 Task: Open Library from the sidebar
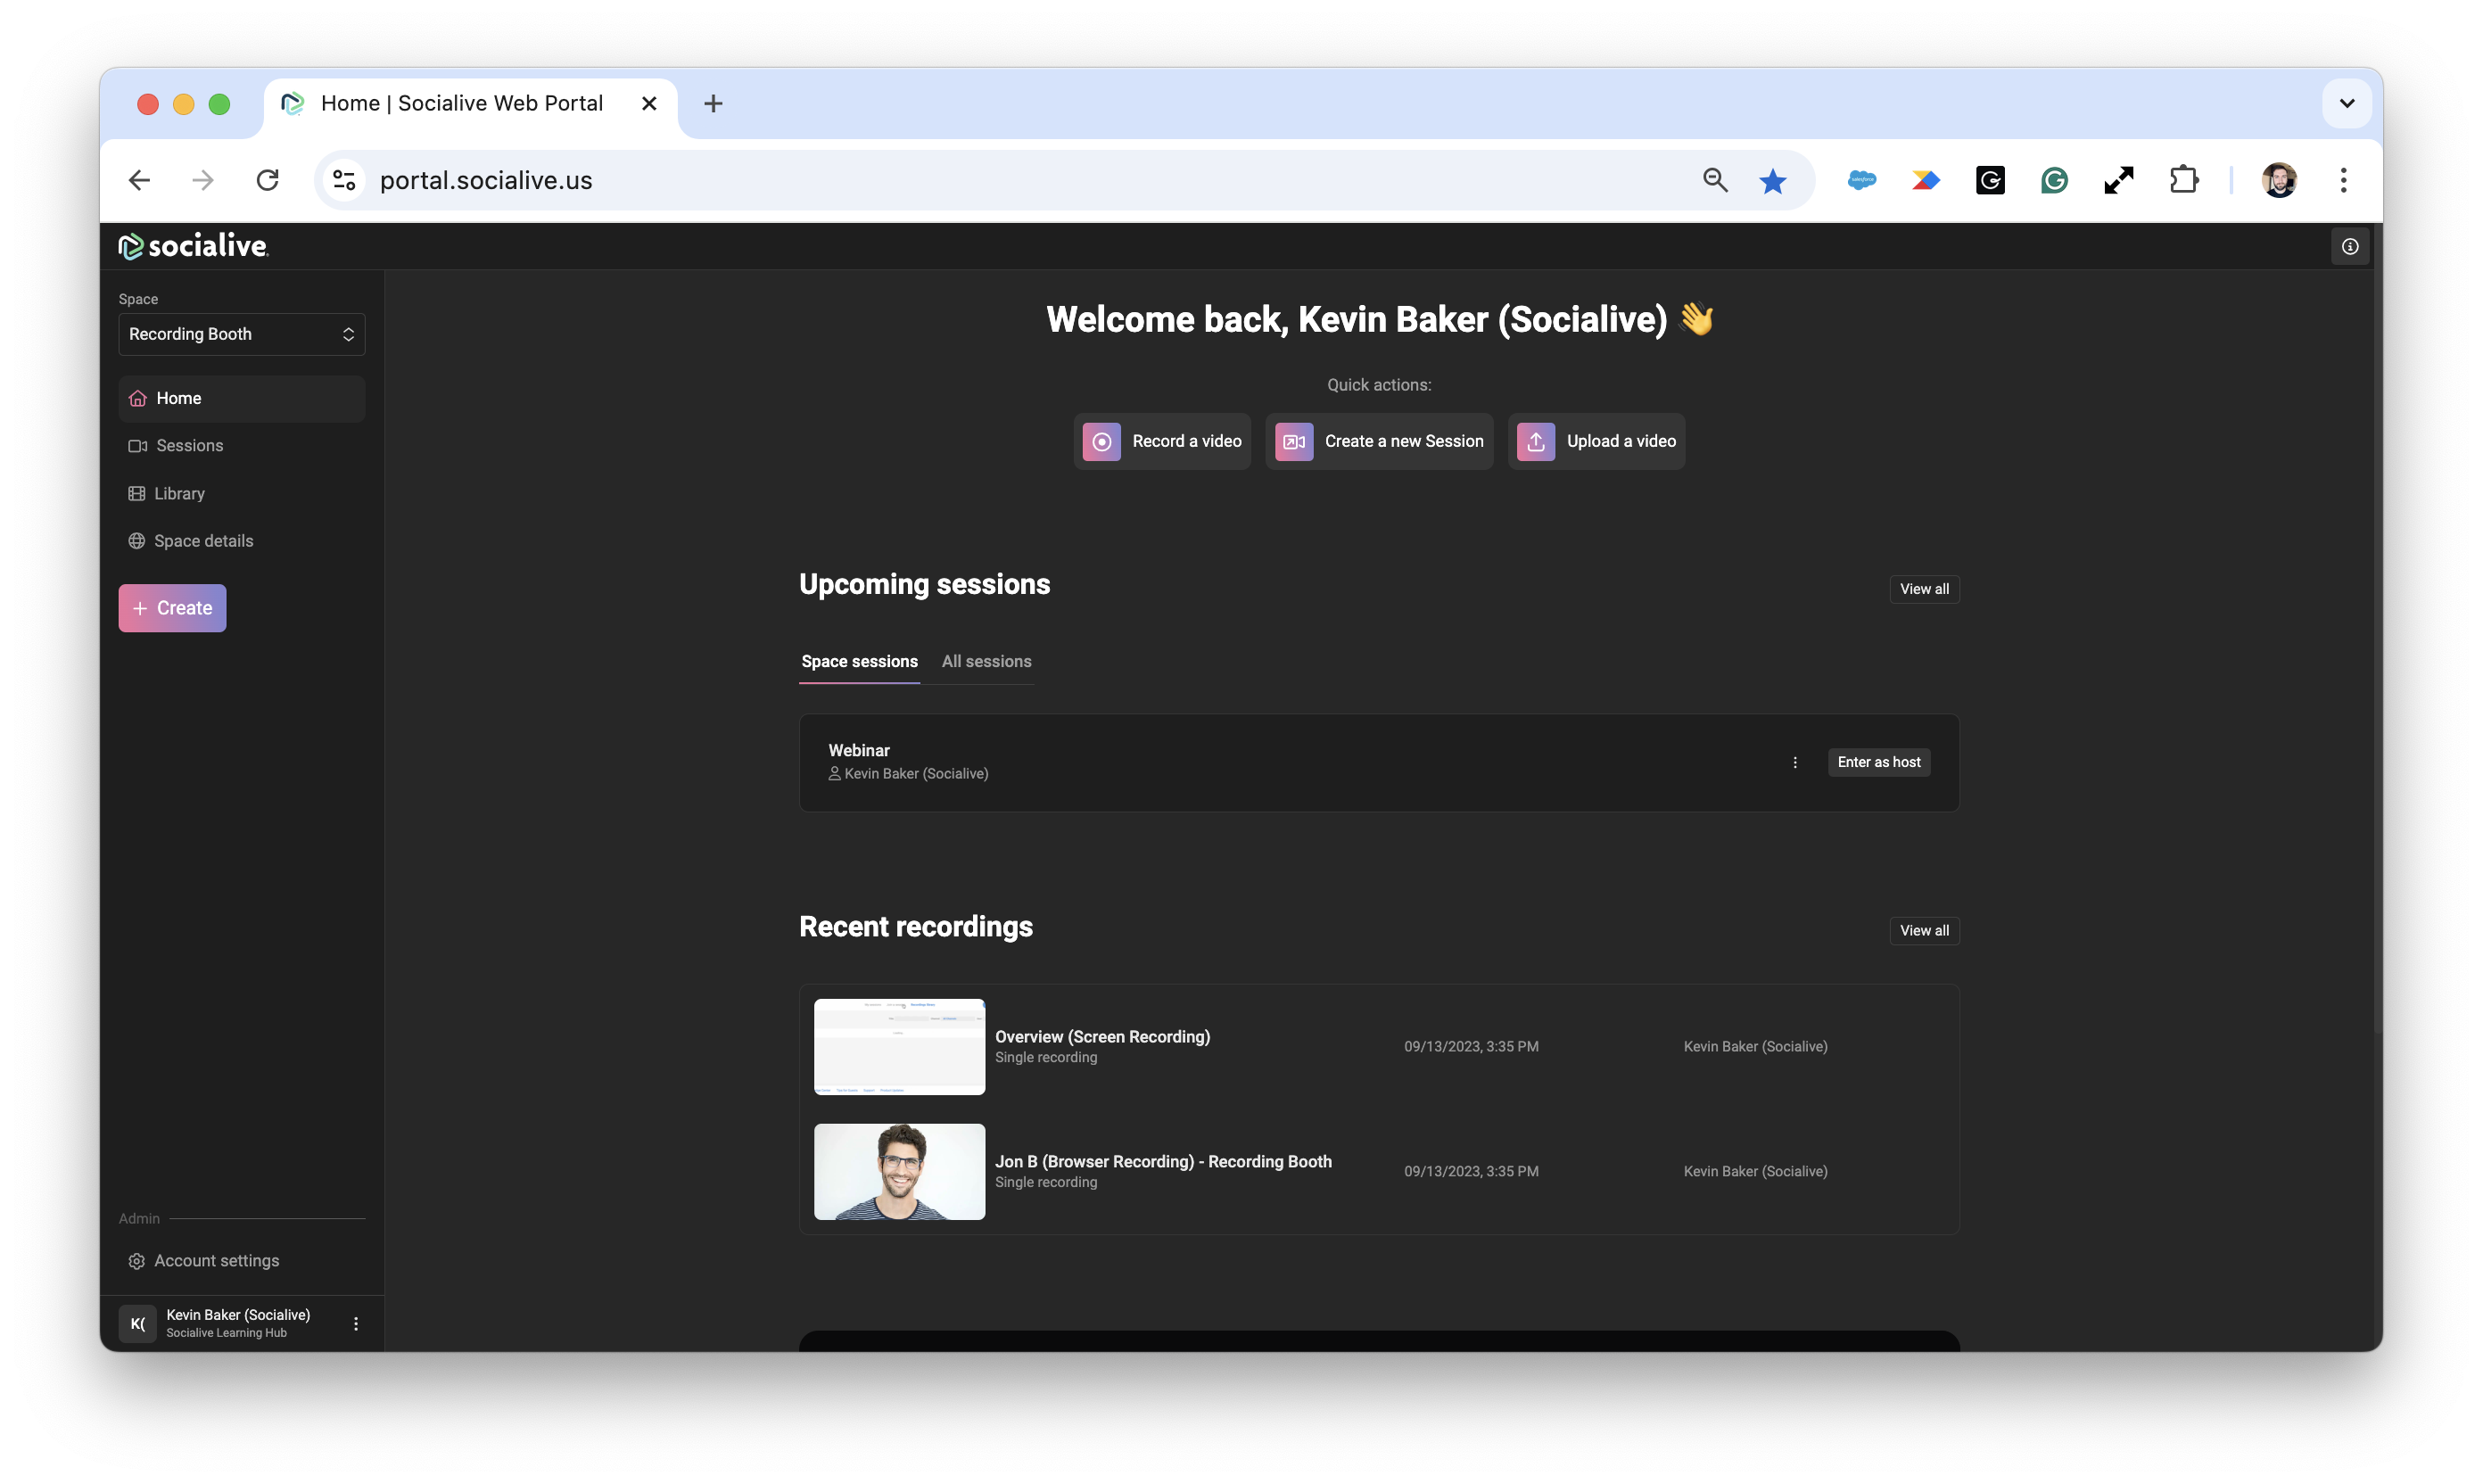click(x=178, y=493)
